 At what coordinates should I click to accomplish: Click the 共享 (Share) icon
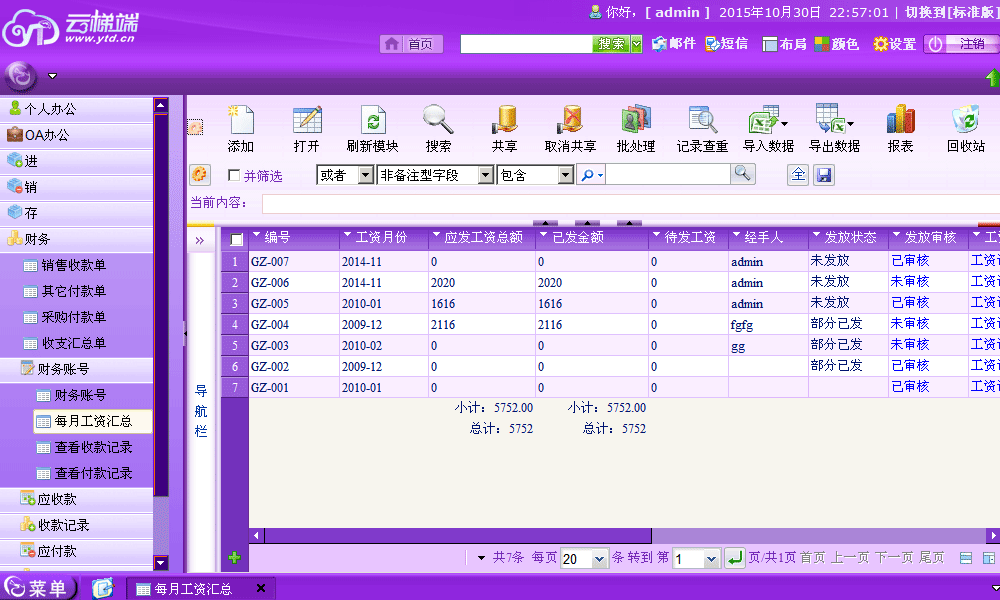[x=504, y=120]
